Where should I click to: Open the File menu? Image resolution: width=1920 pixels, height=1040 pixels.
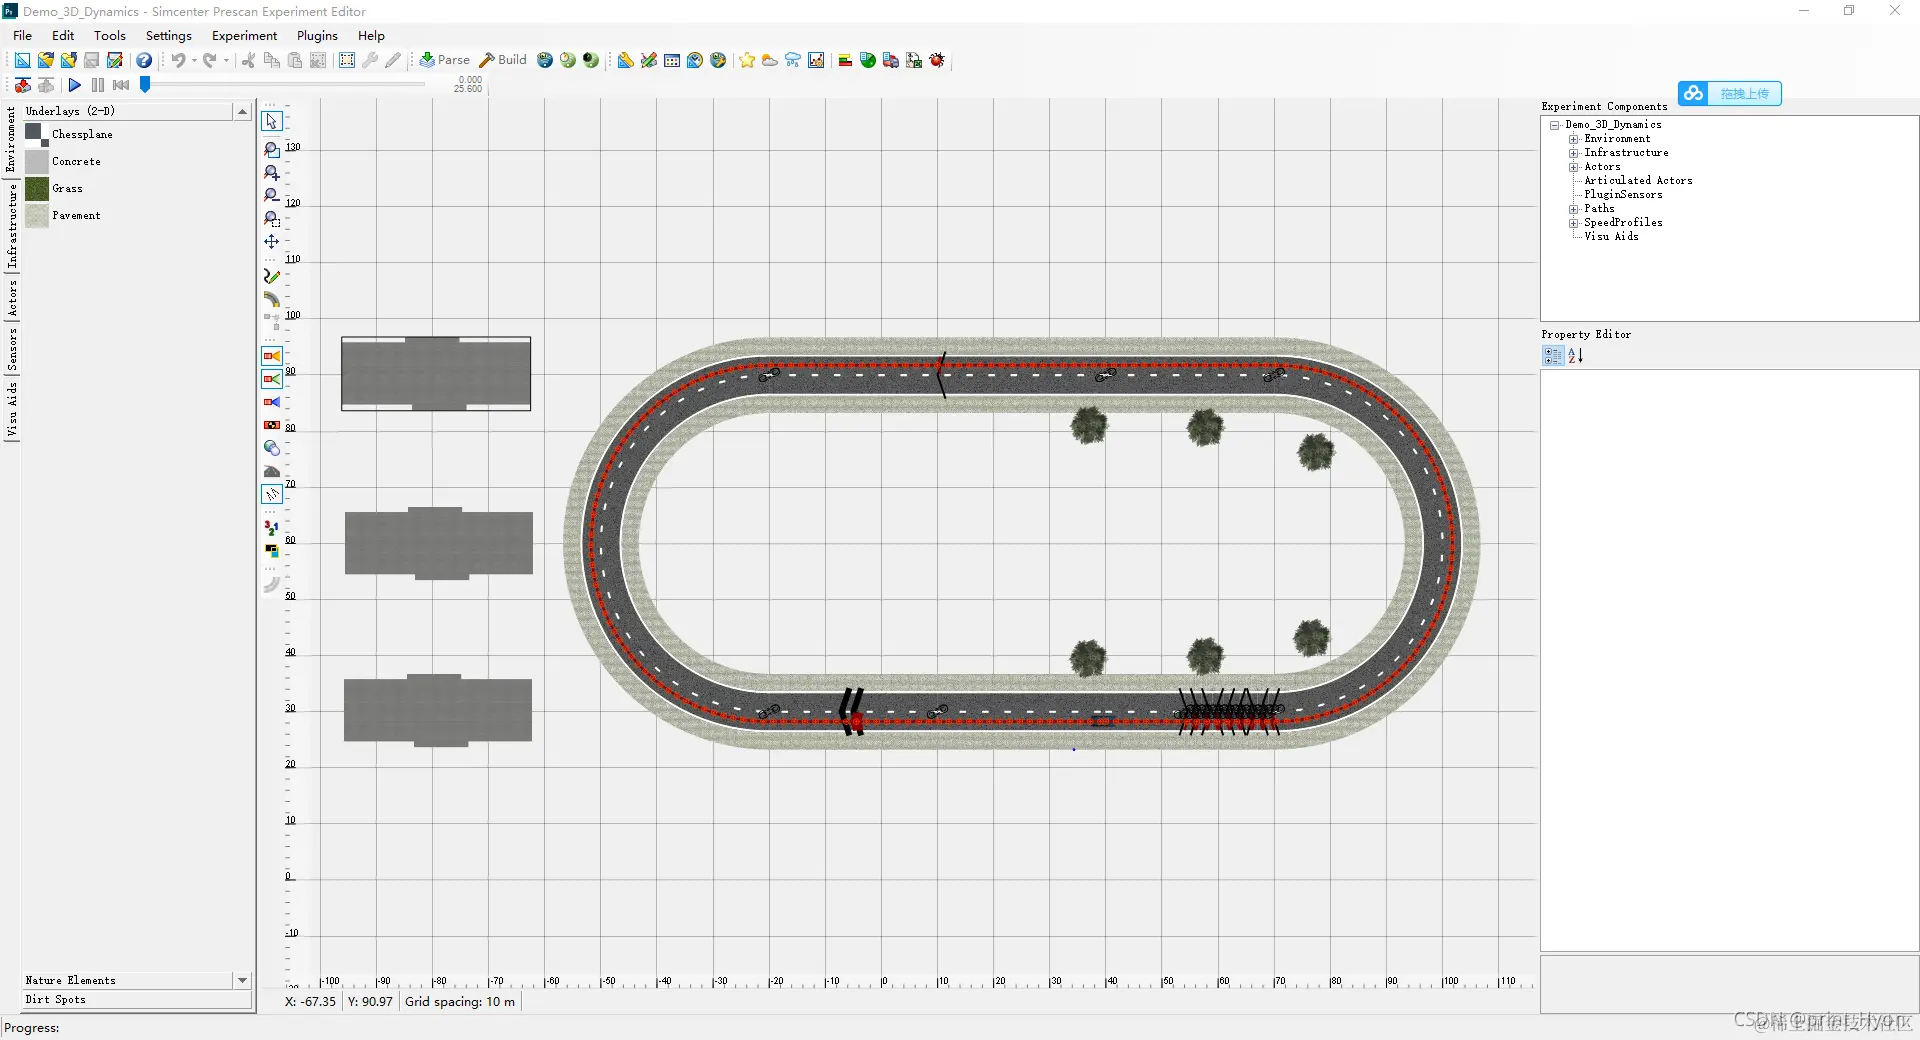22,35
